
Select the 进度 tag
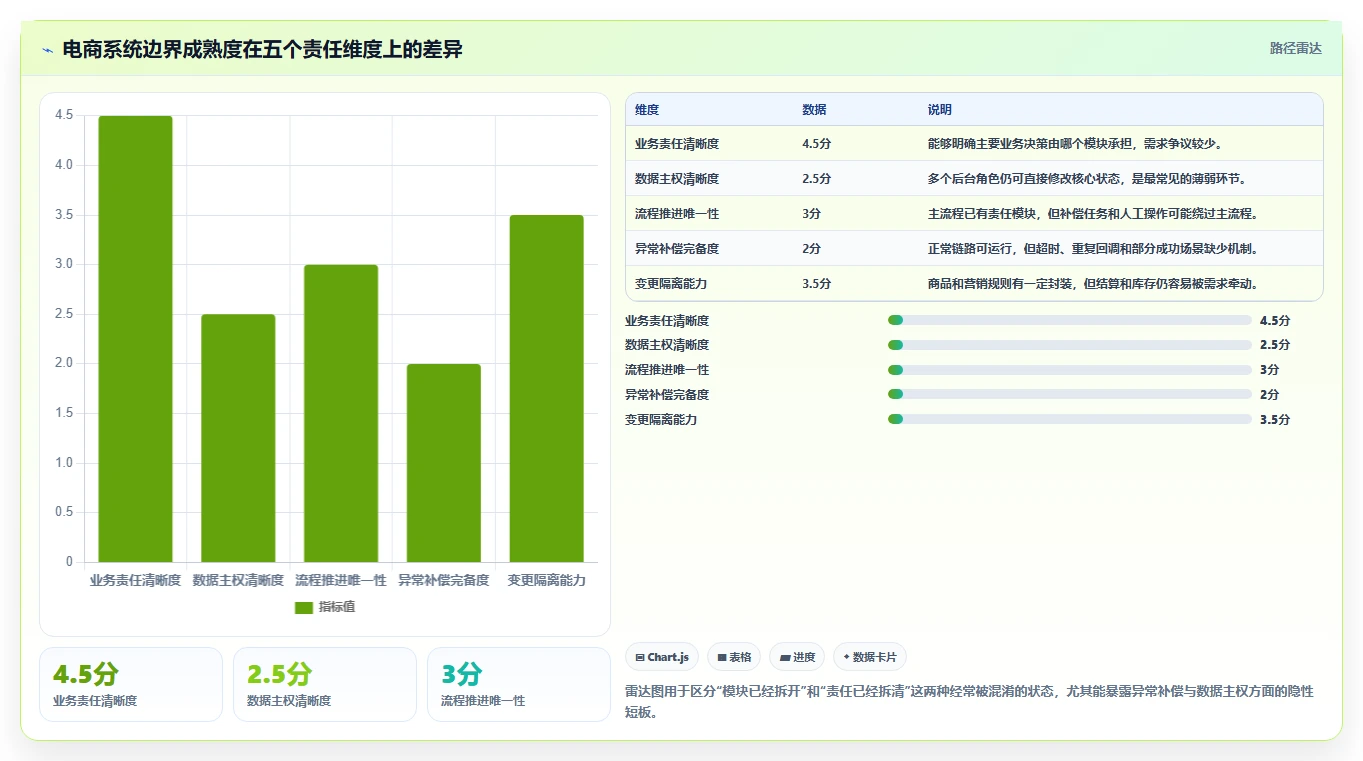click(797, 657)
